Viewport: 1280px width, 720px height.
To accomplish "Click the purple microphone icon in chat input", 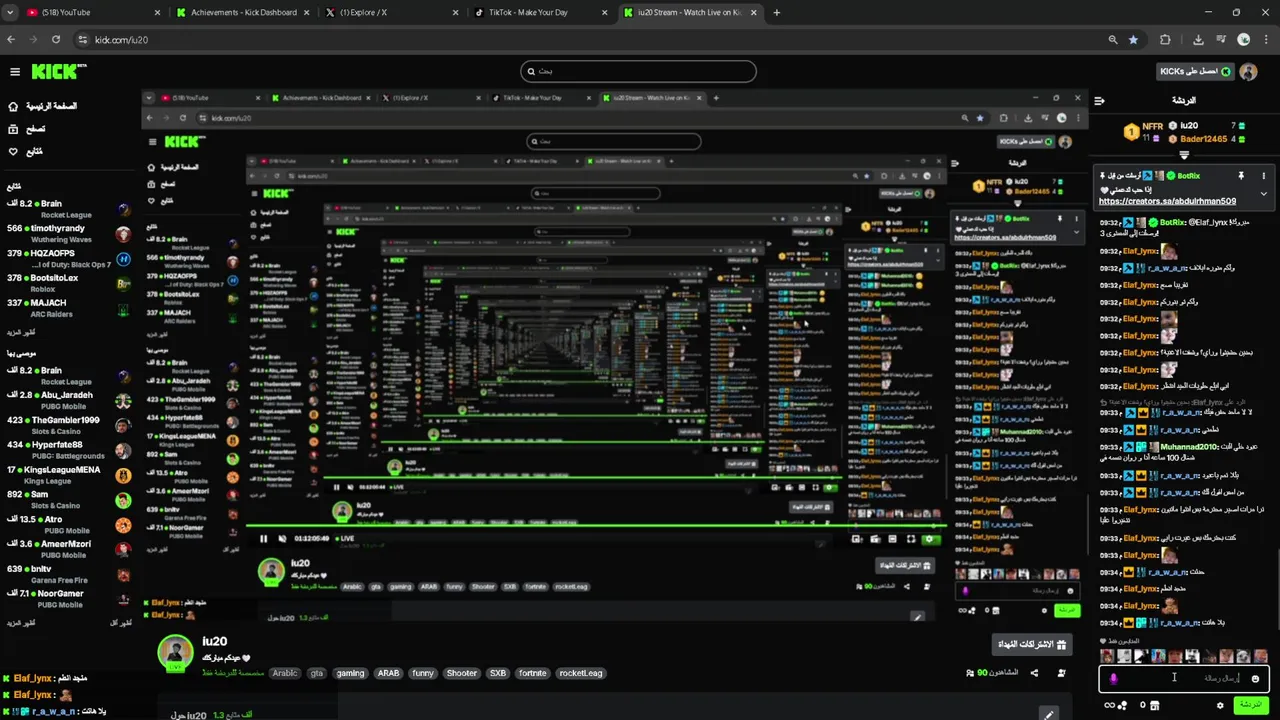I will [1113, 678].
